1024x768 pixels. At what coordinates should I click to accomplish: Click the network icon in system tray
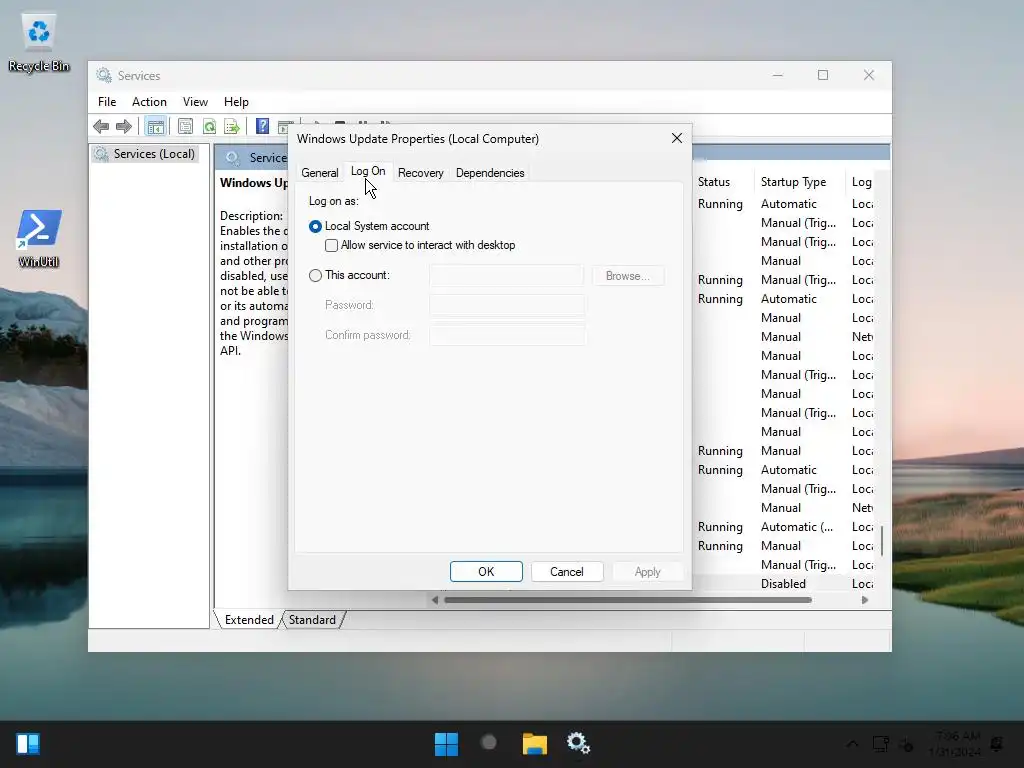coord(880,744)
